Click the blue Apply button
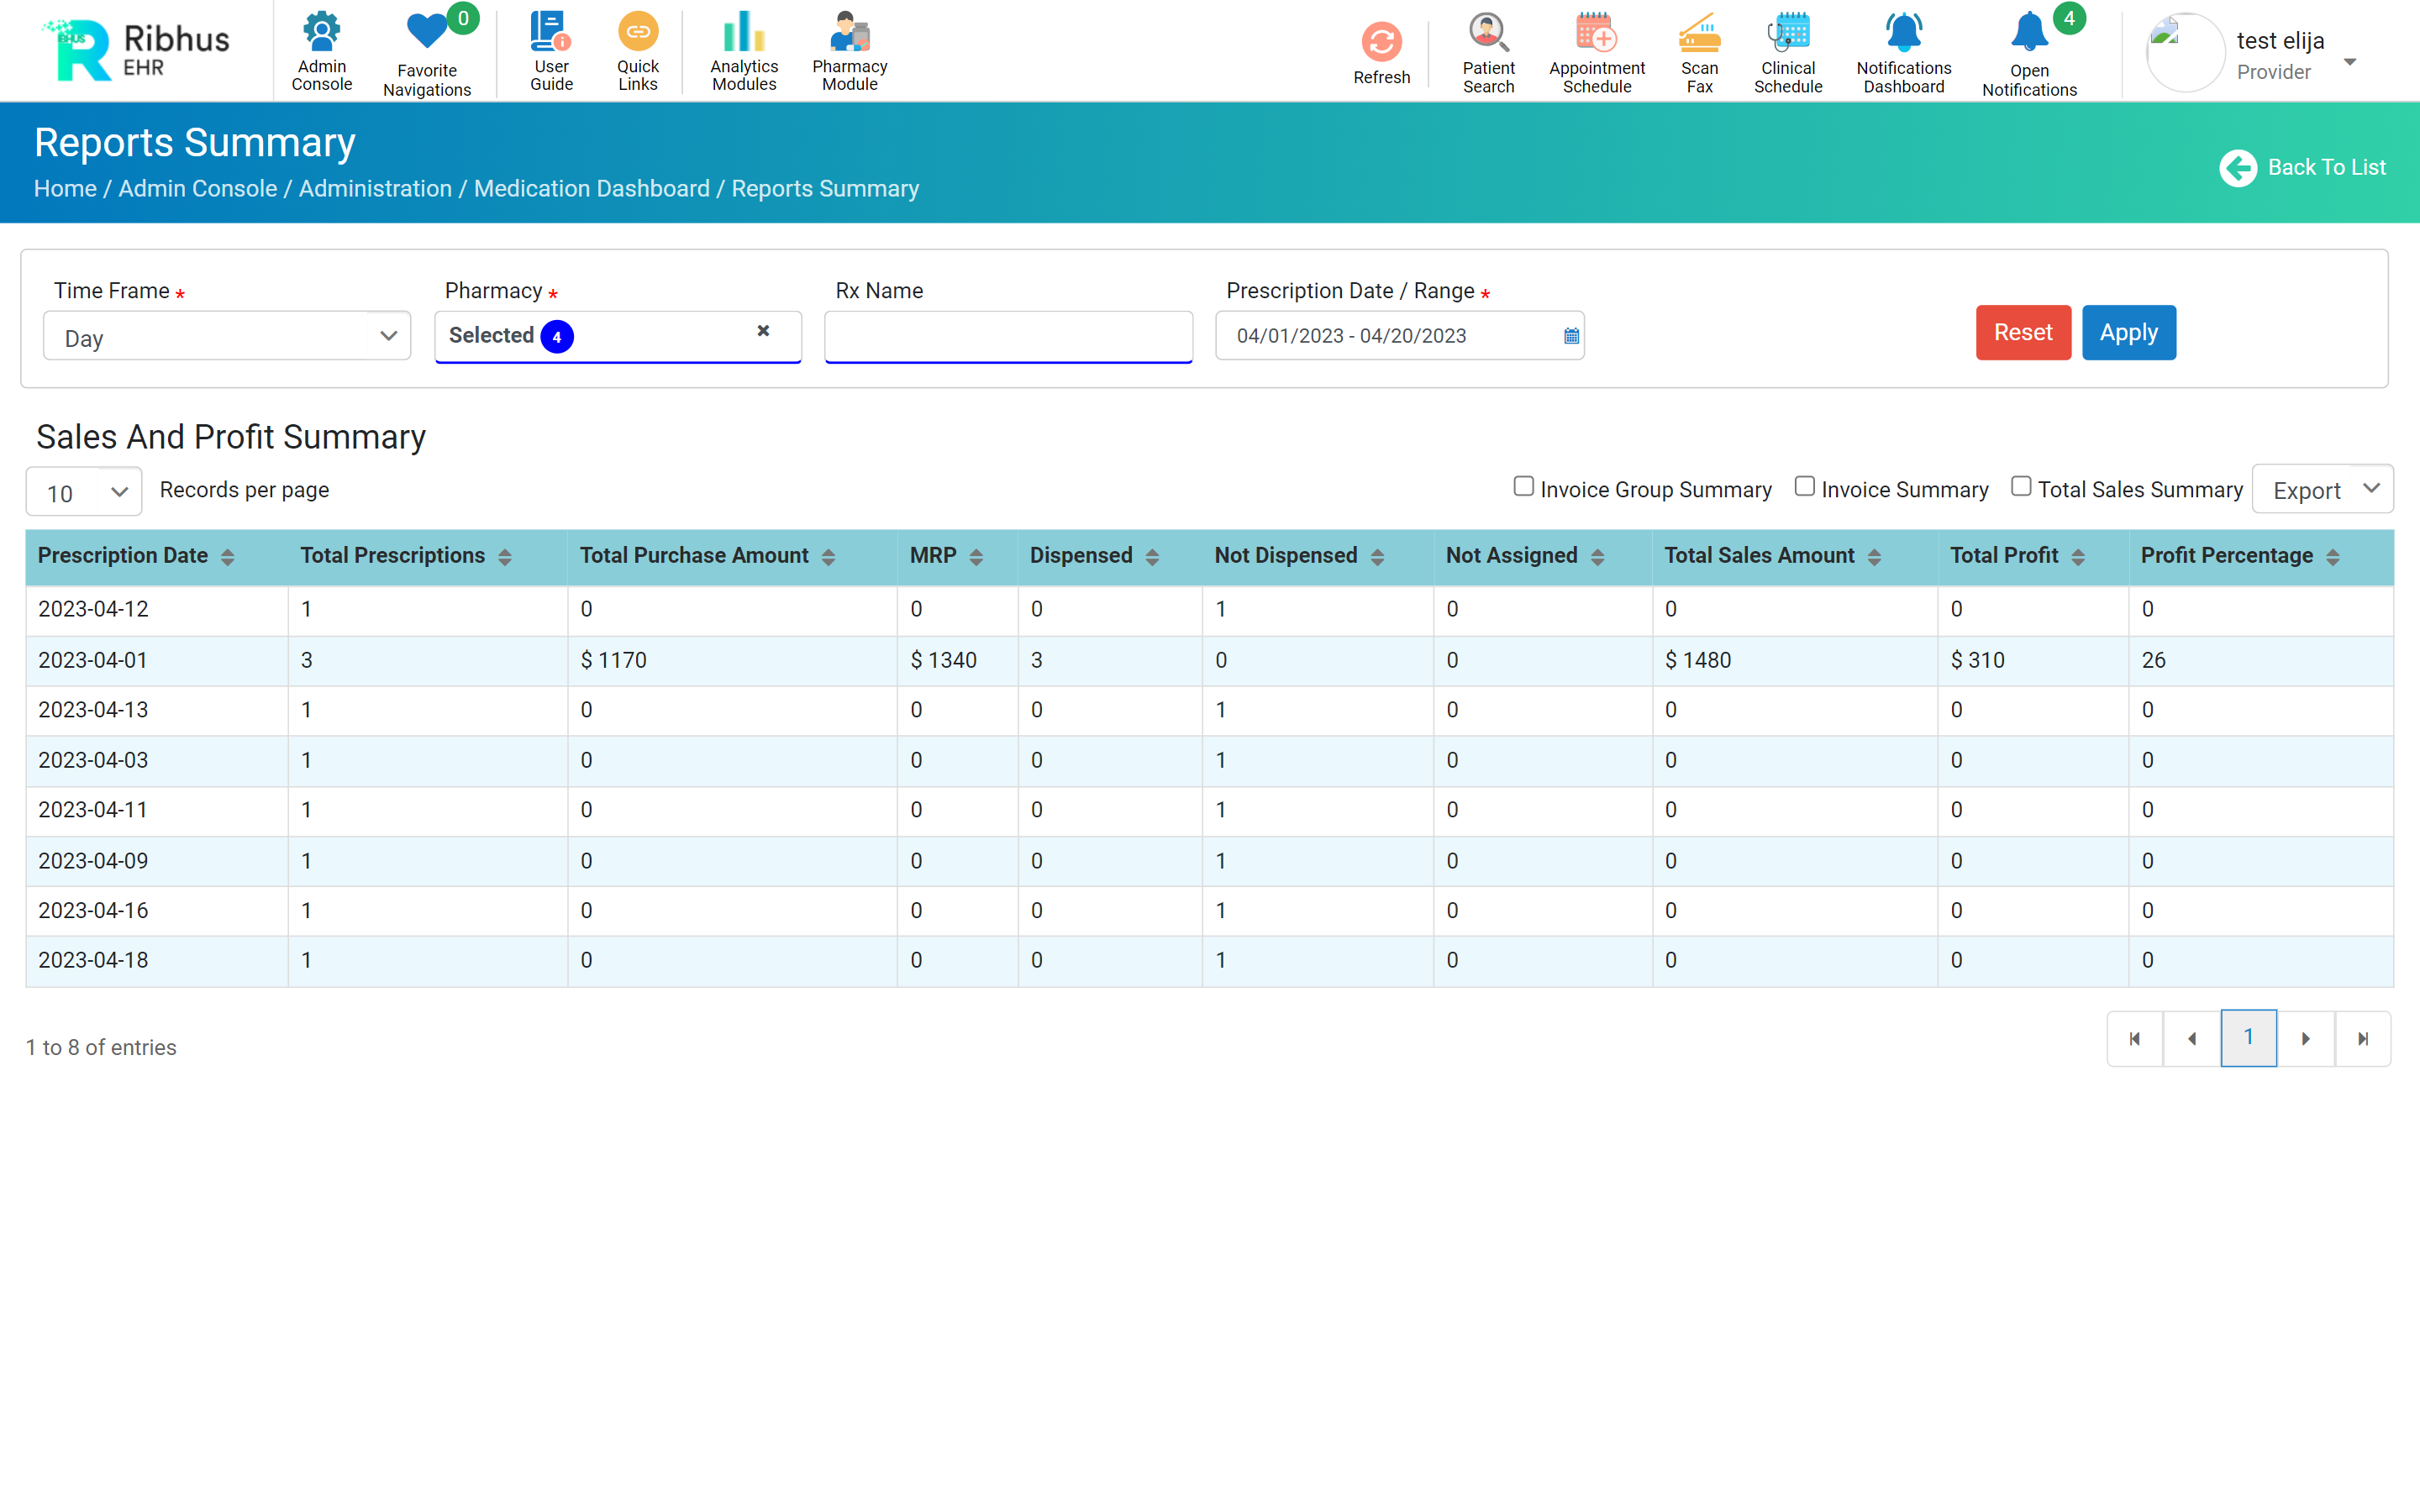This screenshot has height=1512, width=2420. pos(2128,333)
